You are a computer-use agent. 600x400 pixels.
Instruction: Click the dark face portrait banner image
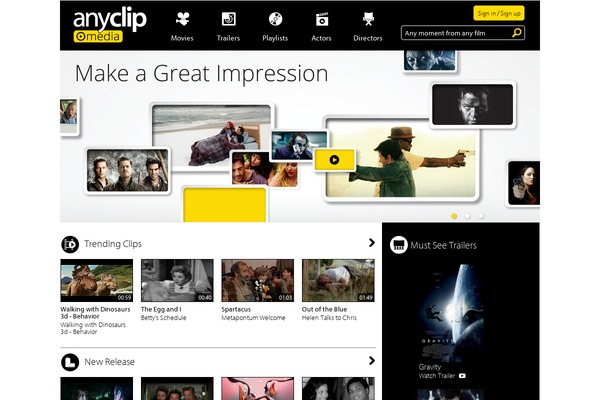(473, 104)
